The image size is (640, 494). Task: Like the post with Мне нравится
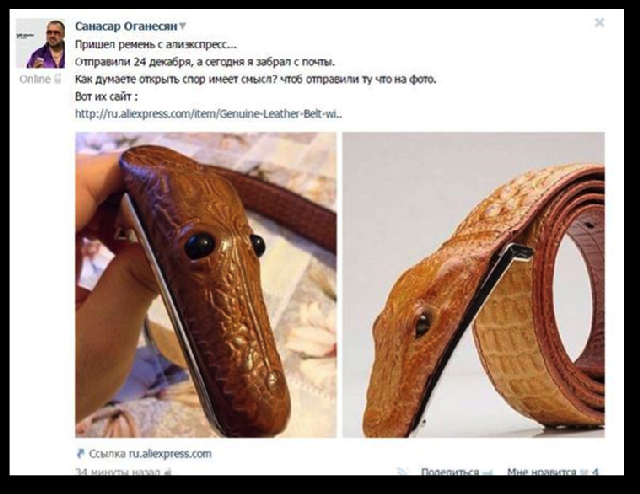pos(542,471)
